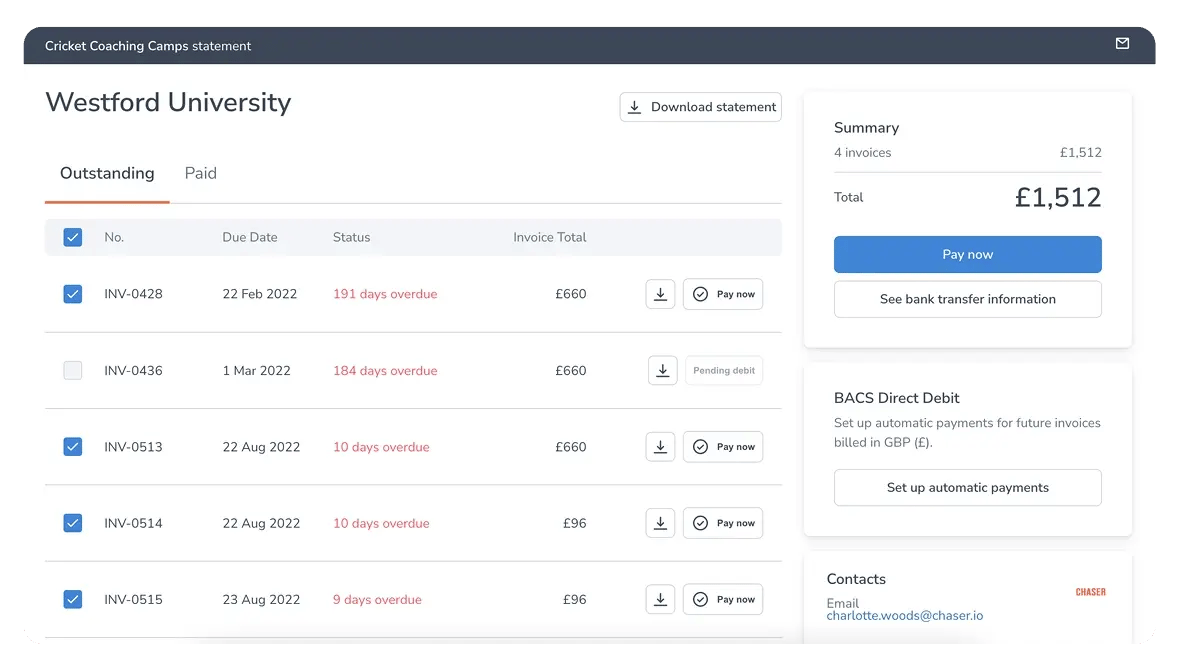Toggle the select-all checkbox in table header
The height and width of the screenshot is (671, 1179).
click(x=73, y=237)
